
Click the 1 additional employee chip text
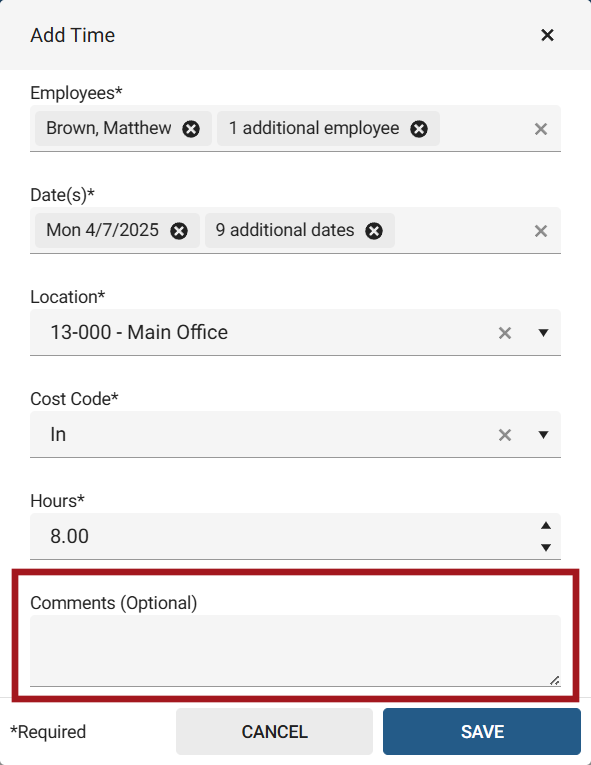314,128
